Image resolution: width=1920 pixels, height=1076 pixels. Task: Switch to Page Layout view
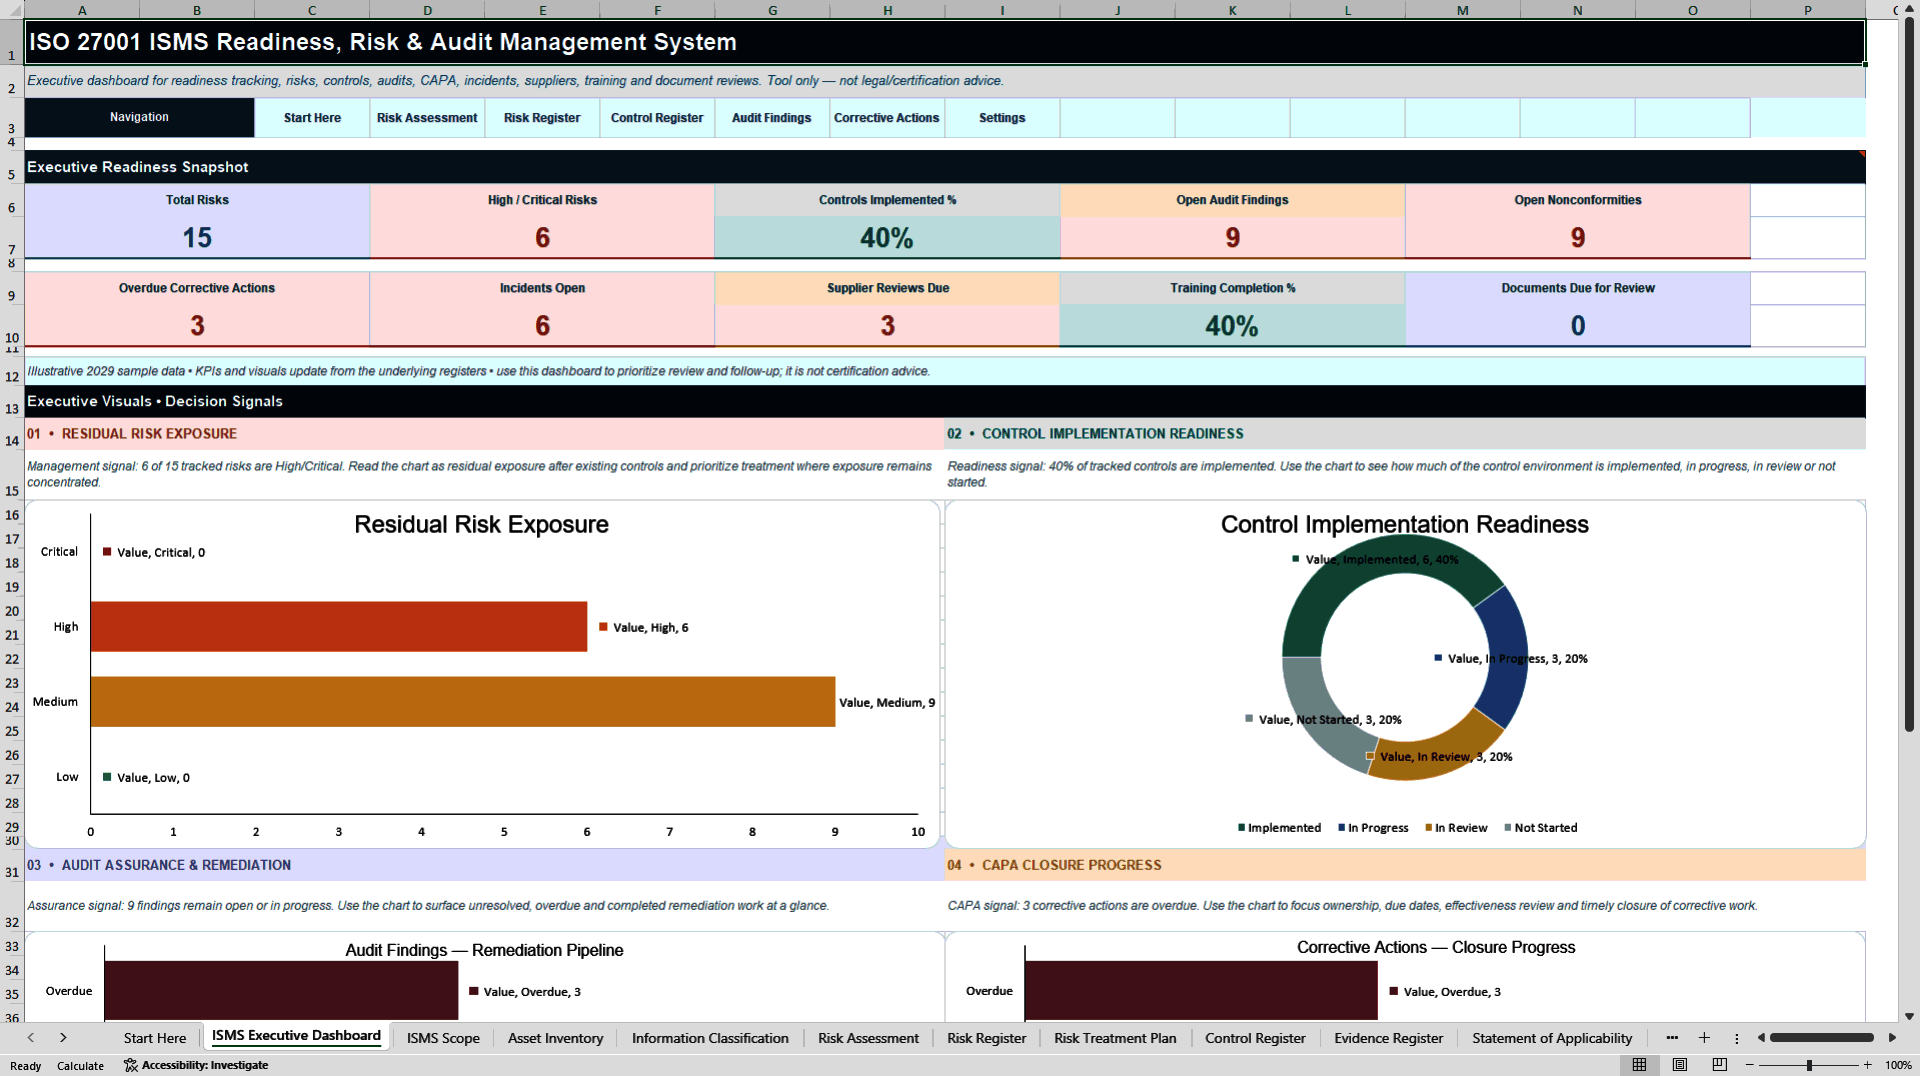pos(1679,1065)
